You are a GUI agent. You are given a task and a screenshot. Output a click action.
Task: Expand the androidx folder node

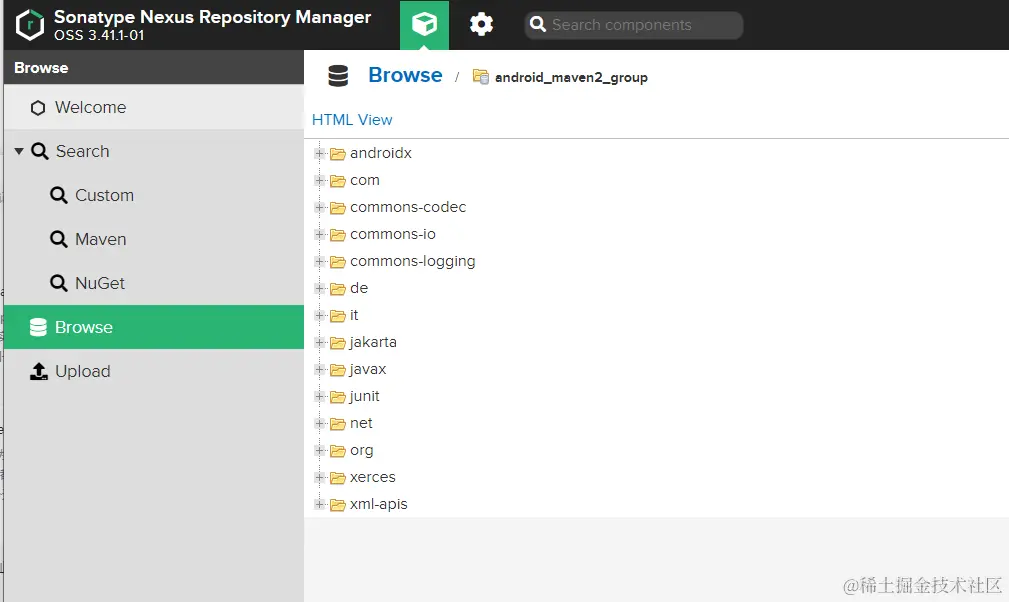point(319,153)
